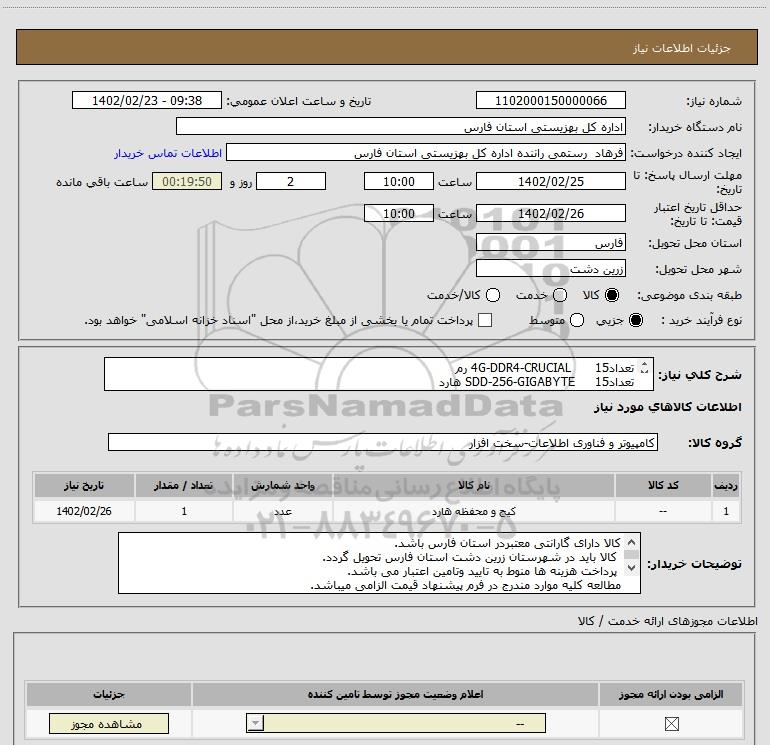Click the remaining time 00:19:50 field
This screenshot has width=770, height=745.
pyautogui.click(x=187, y=181)
